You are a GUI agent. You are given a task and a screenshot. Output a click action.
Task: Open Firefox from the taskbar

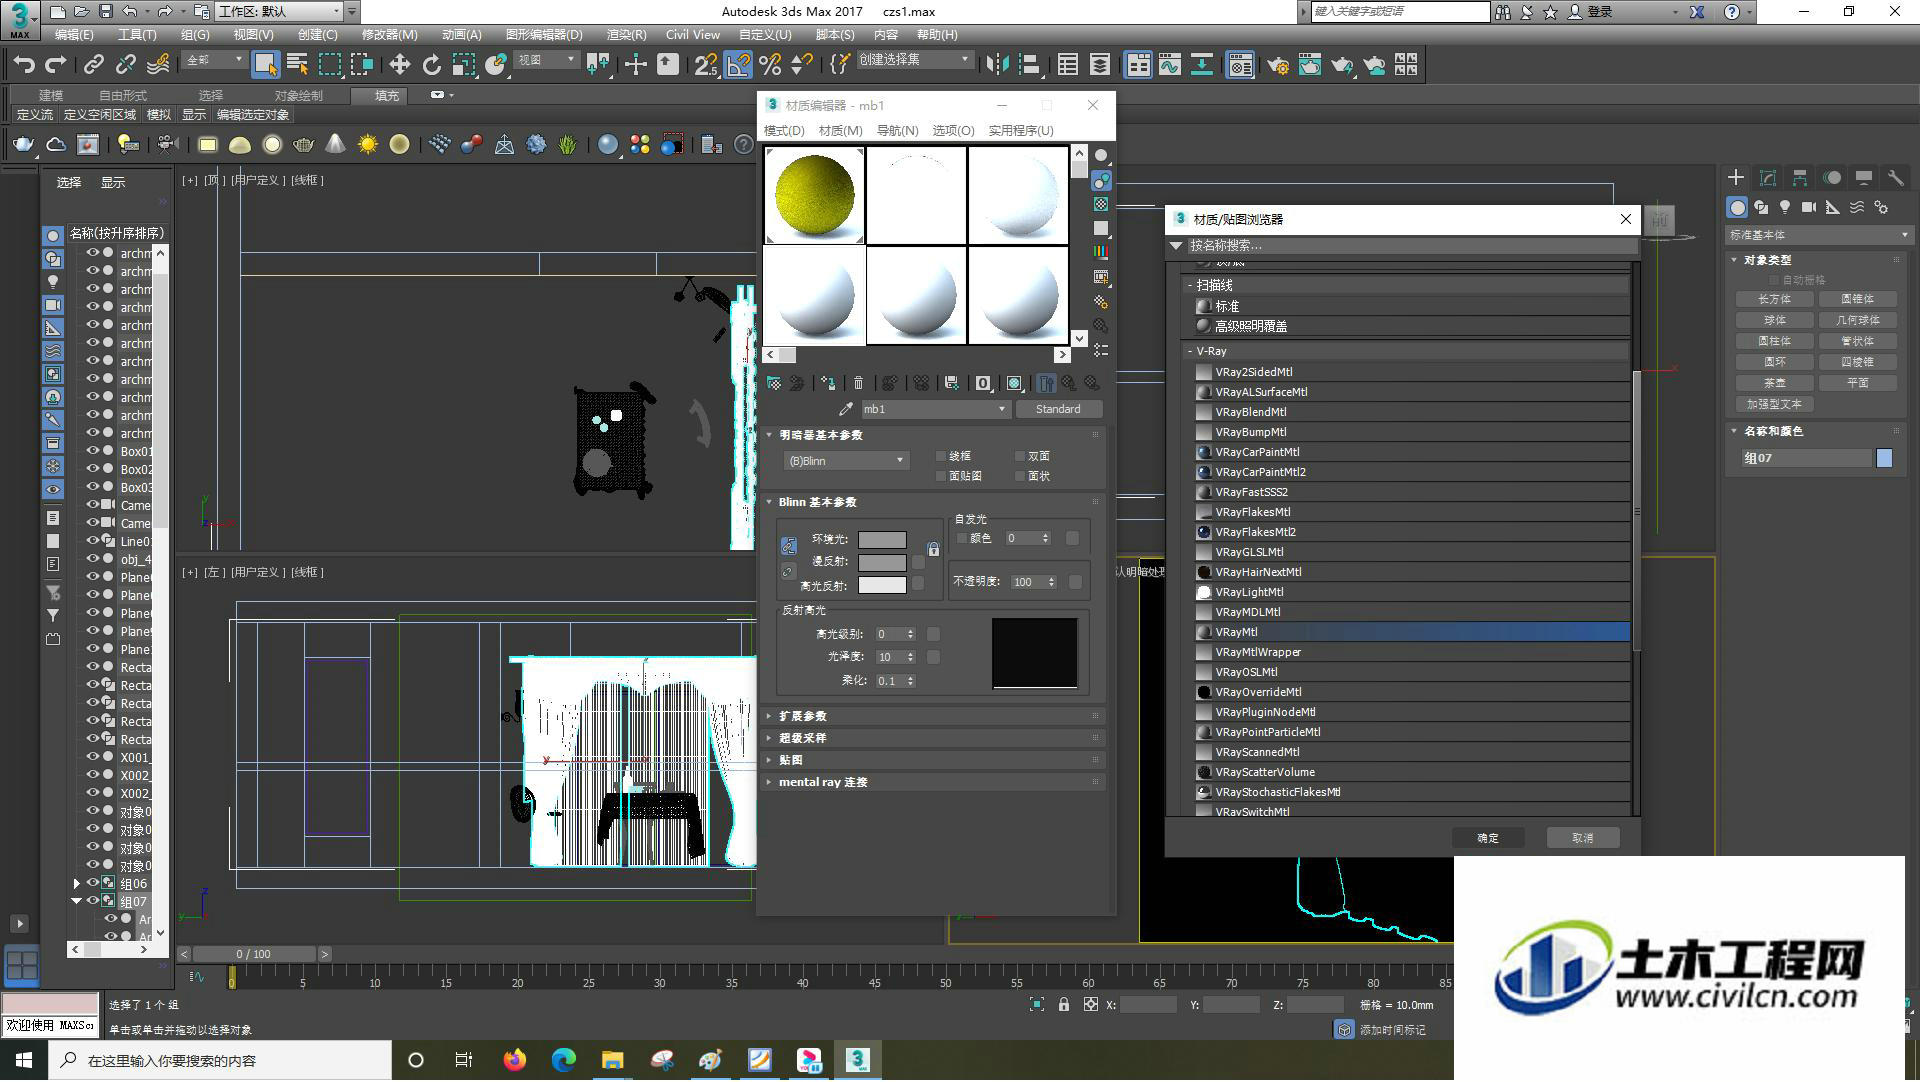point(515,1060)
